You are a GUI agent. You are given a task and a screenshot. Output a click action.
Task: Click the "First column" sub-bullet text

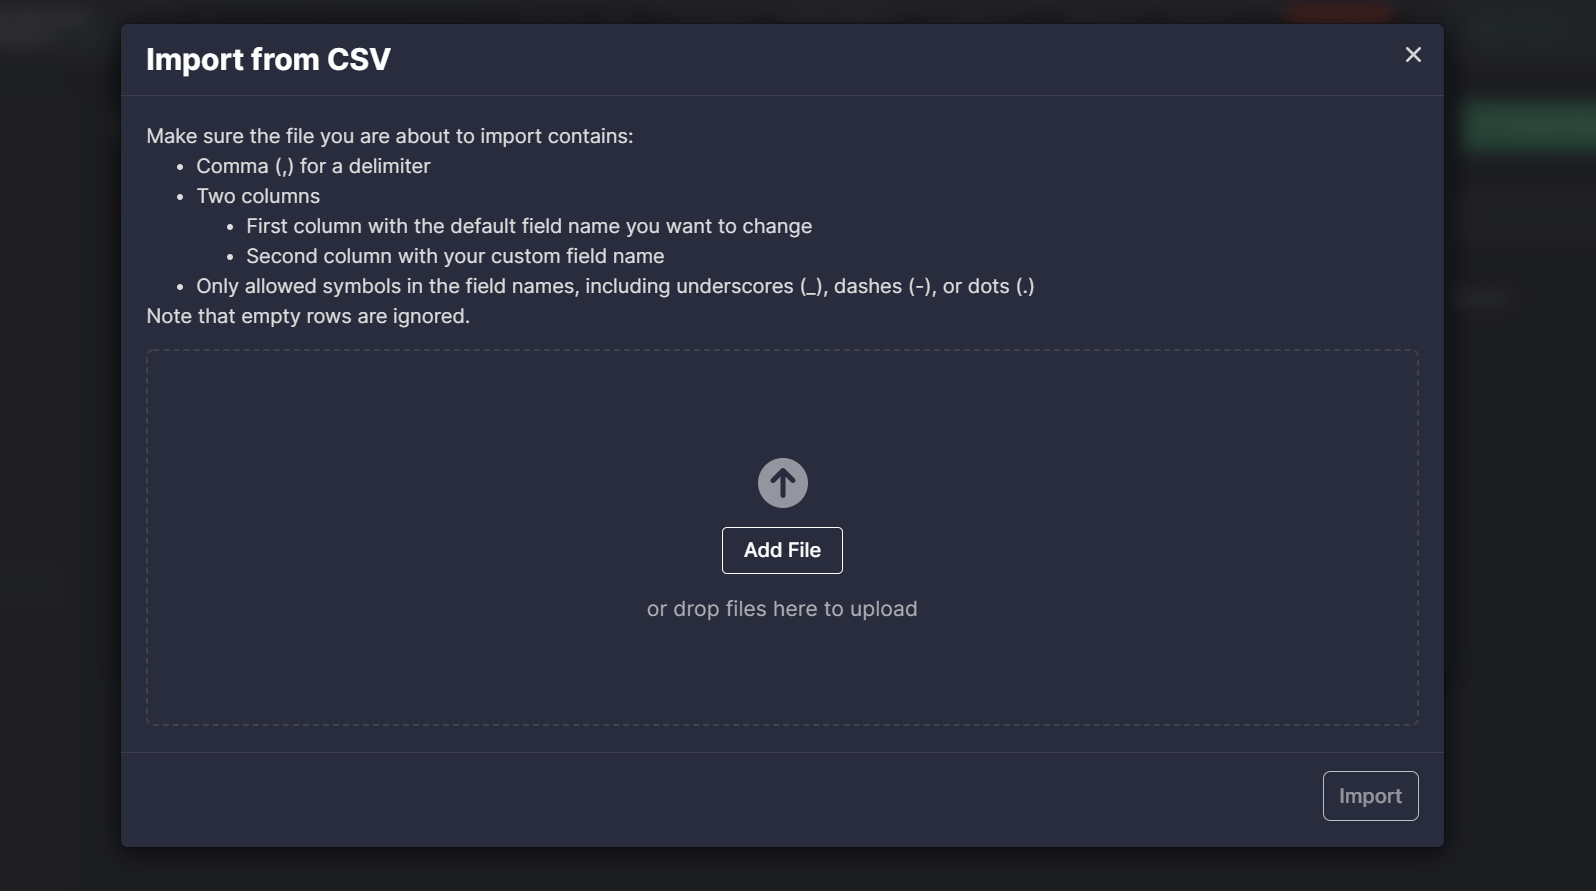(529, 226)
